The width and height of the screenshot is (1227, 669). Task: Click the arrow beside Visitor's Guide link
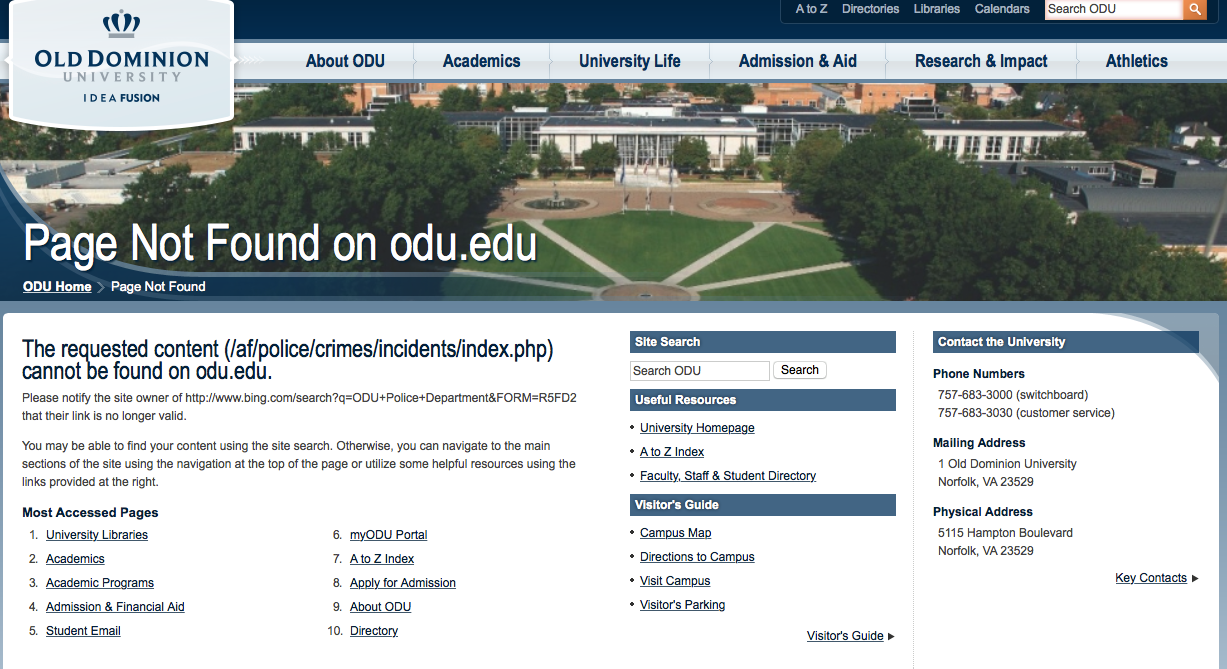coord(891,636)
